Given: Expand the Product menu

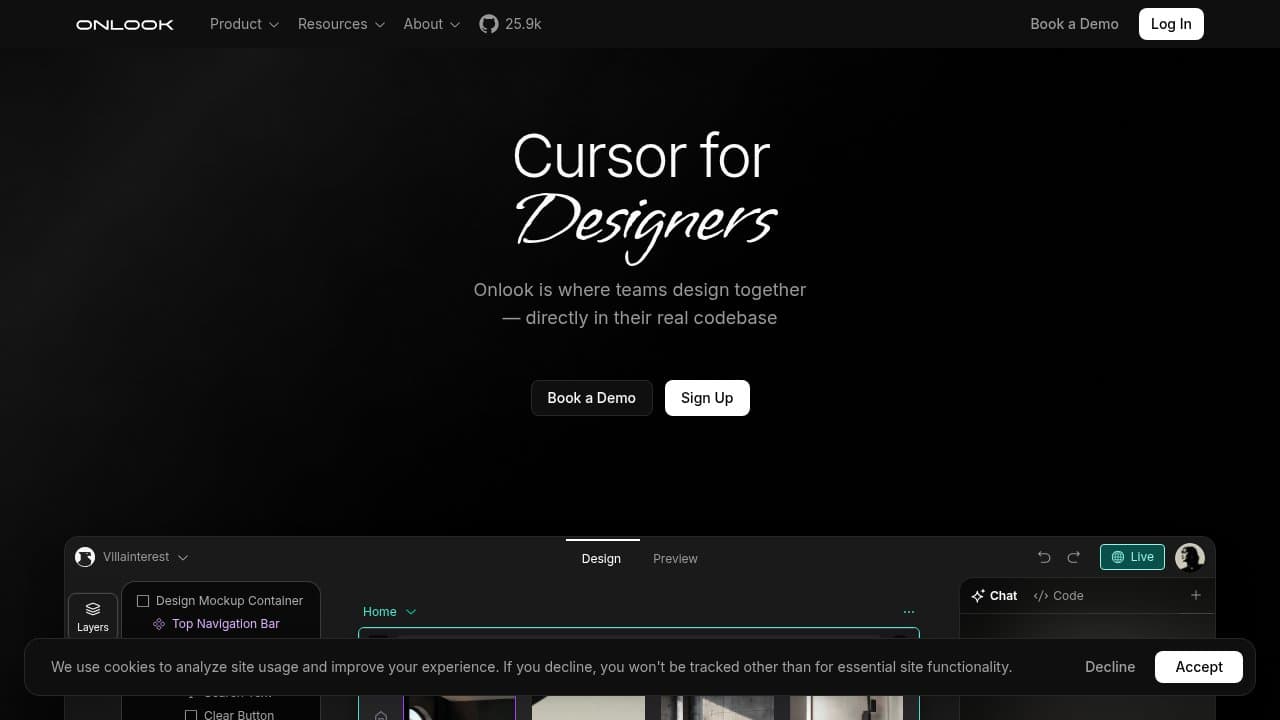Looking at the screenshot, I should pos(245,24).
